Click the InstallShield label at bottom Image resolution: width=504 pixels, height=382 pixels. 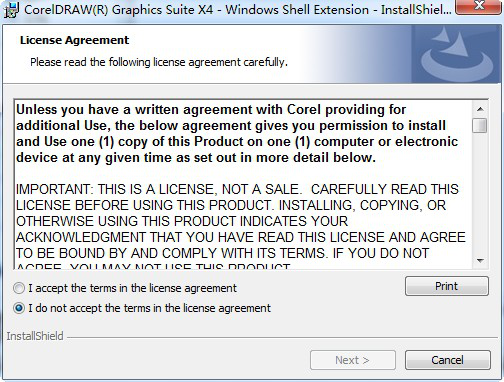pos(35,336)
